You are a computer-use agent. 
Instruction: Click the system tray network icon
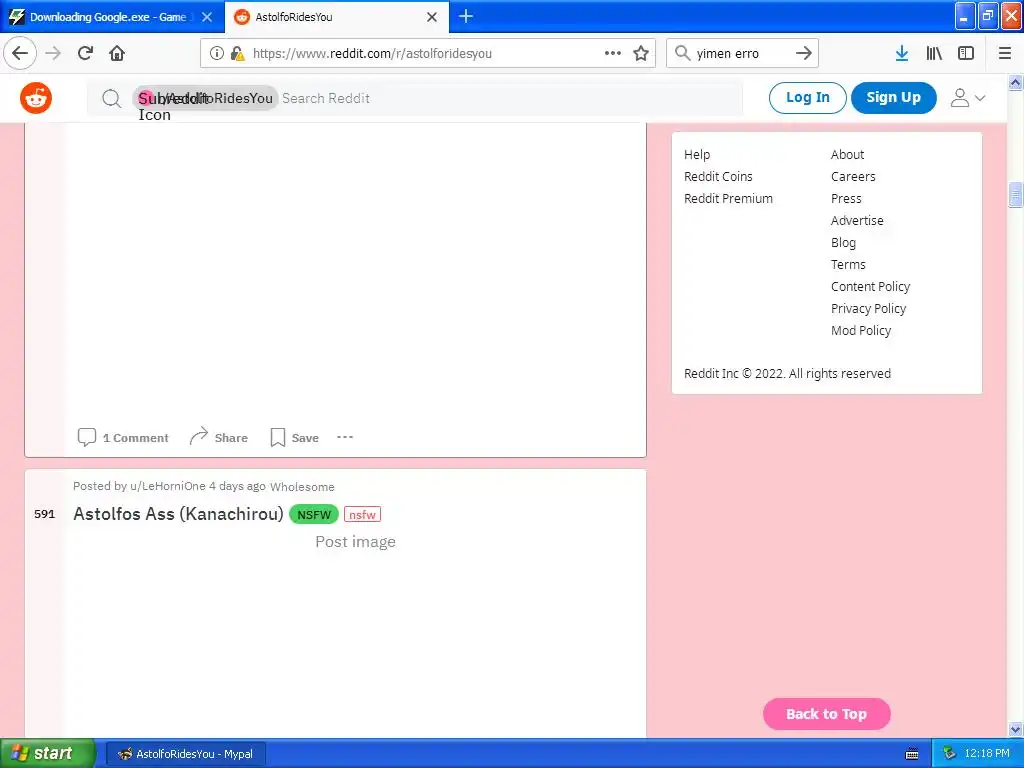(x=949, y=754)
